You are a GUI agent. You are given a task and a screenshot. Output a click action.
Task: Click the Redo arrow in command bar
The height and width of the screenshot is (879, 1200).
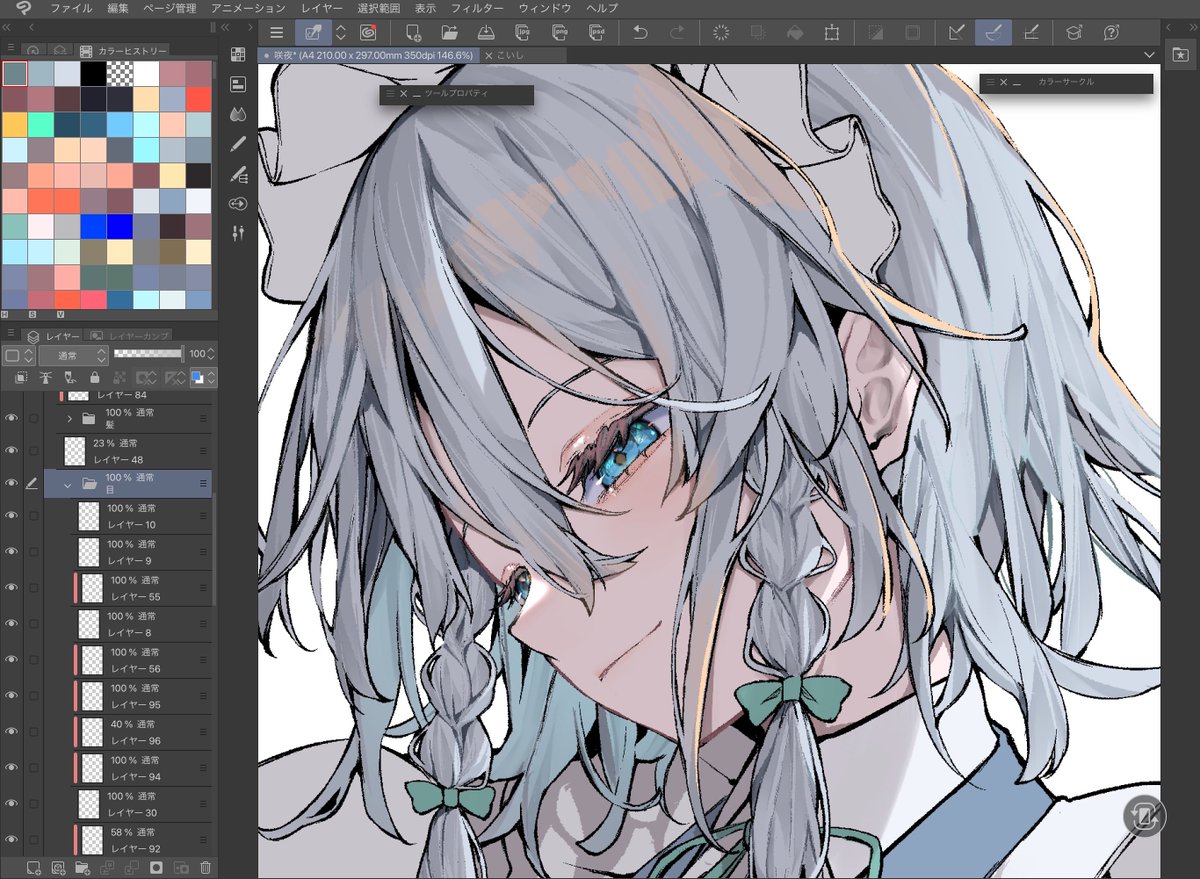pos(677,33)
